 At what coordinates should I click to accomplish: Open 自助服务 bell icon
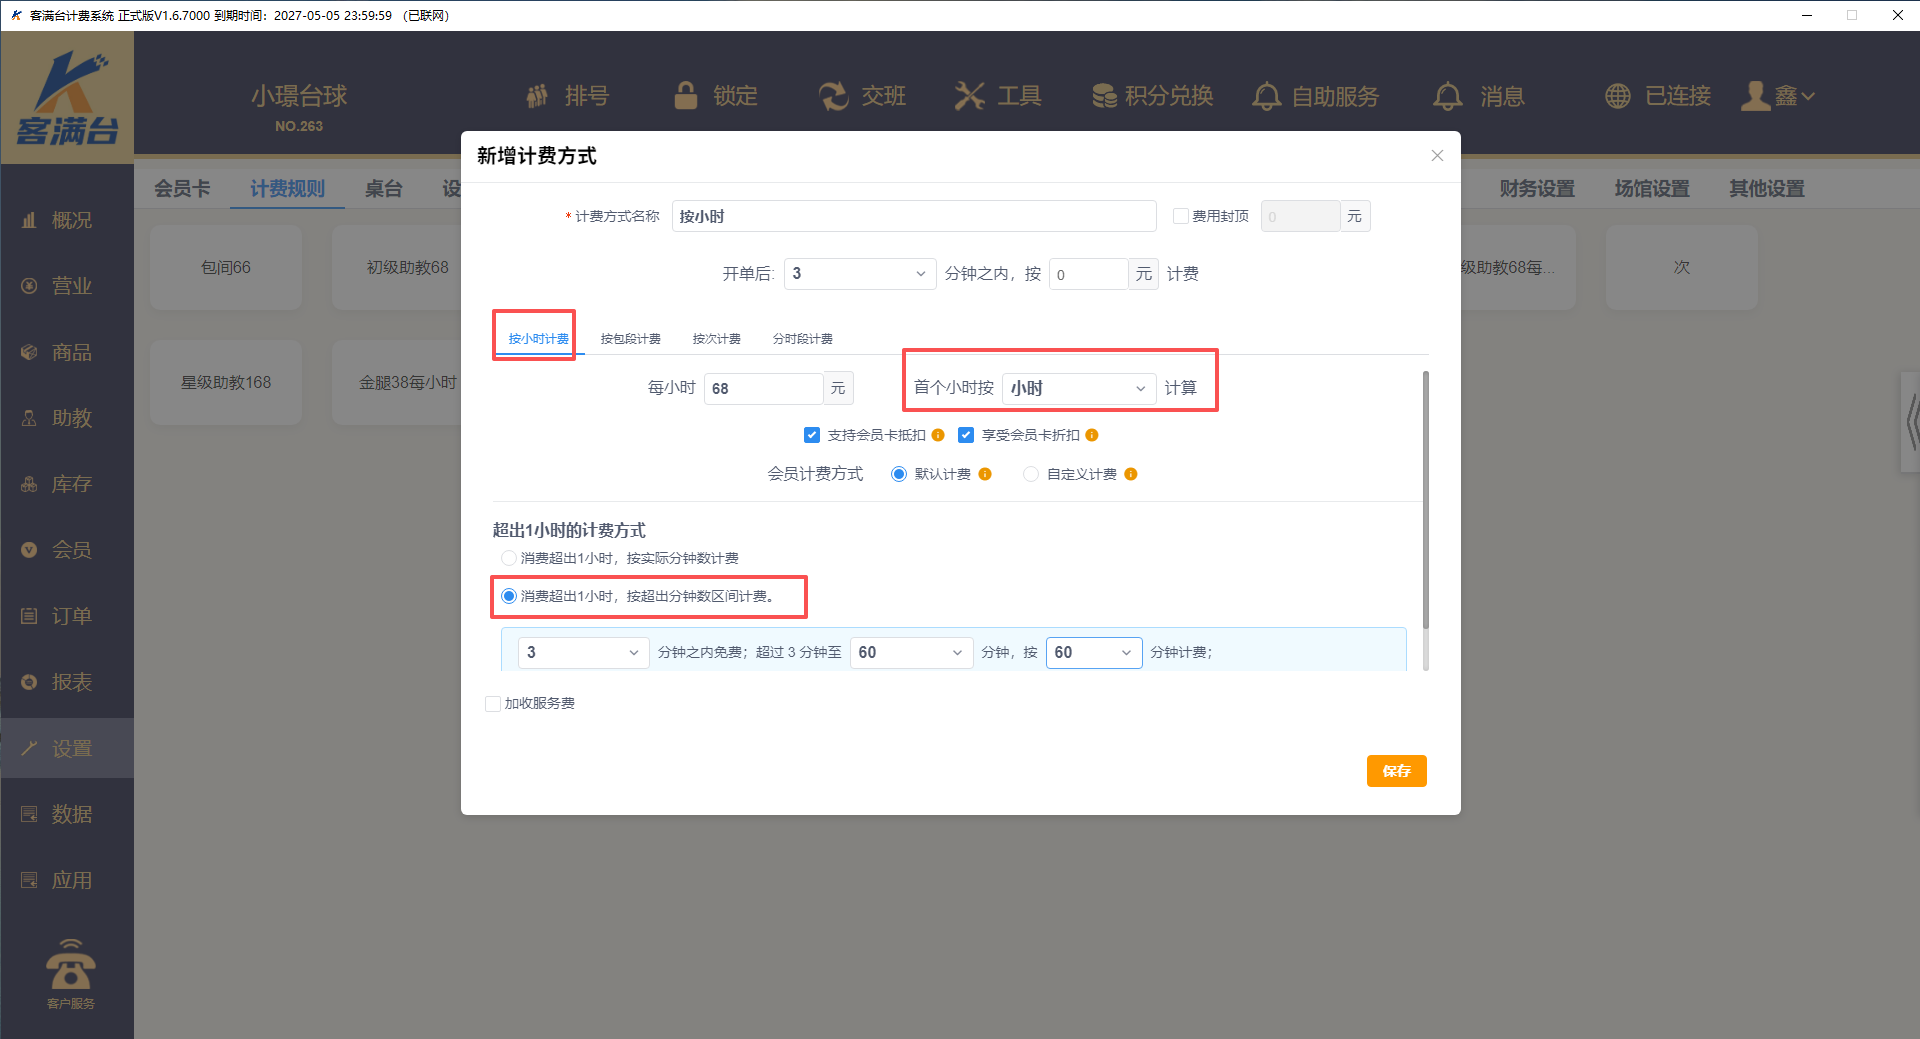1266,96
